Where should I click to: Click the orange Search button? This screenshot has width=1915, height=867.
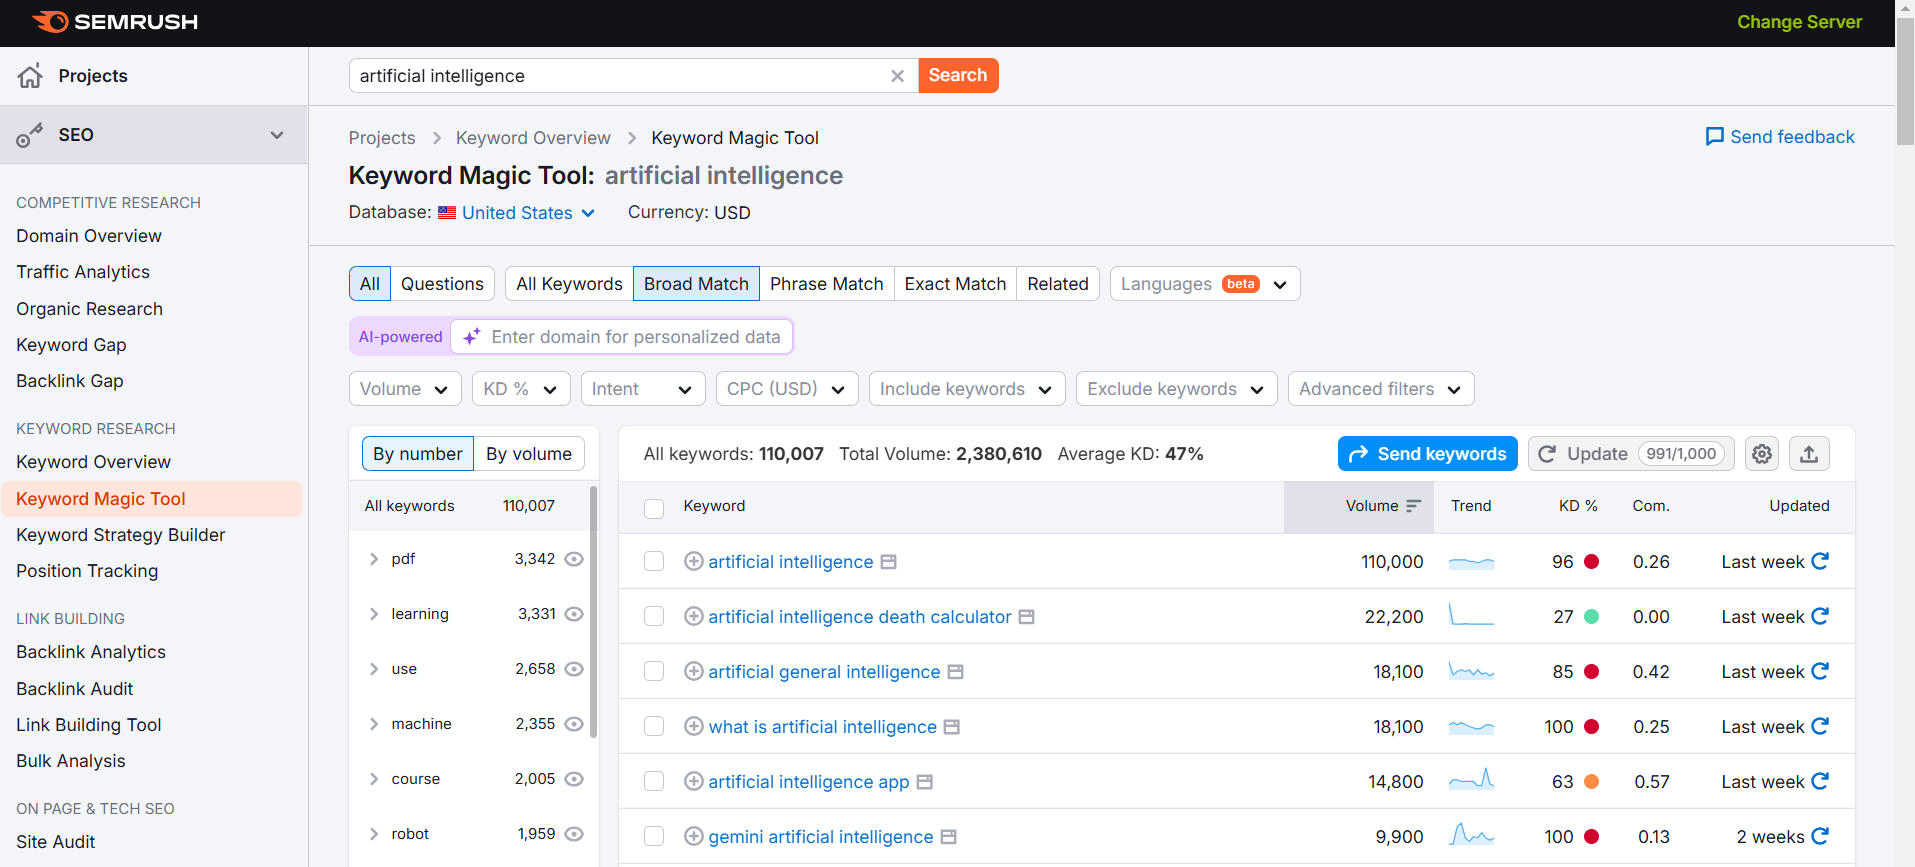pos(958,76)
